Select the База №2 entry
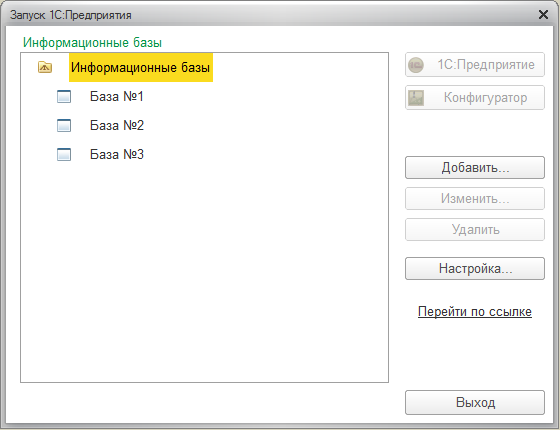 tap(116, 125)
